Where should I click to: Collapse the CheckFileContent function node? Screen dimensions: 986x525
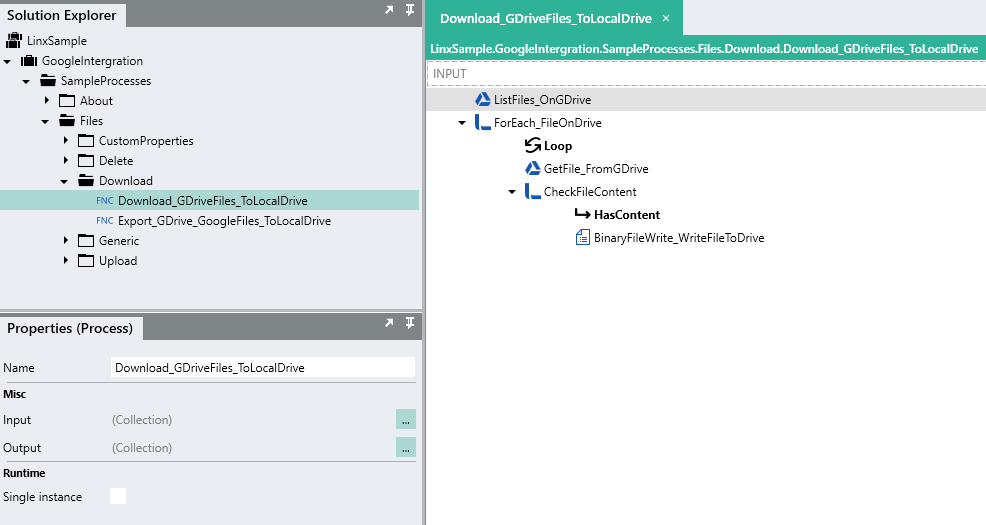tap(512, 192)
